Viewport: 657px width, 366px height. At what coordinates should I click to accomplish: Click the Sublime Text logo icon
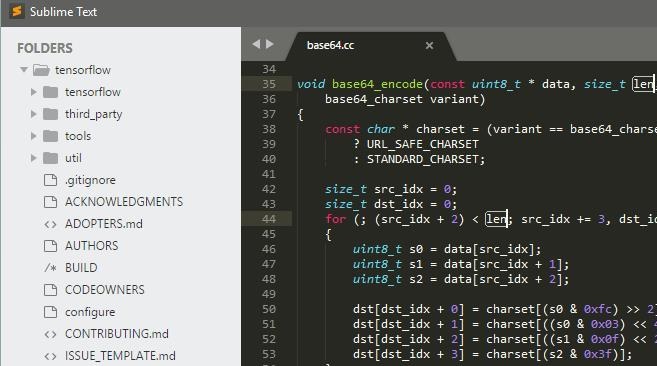point(17,11)
